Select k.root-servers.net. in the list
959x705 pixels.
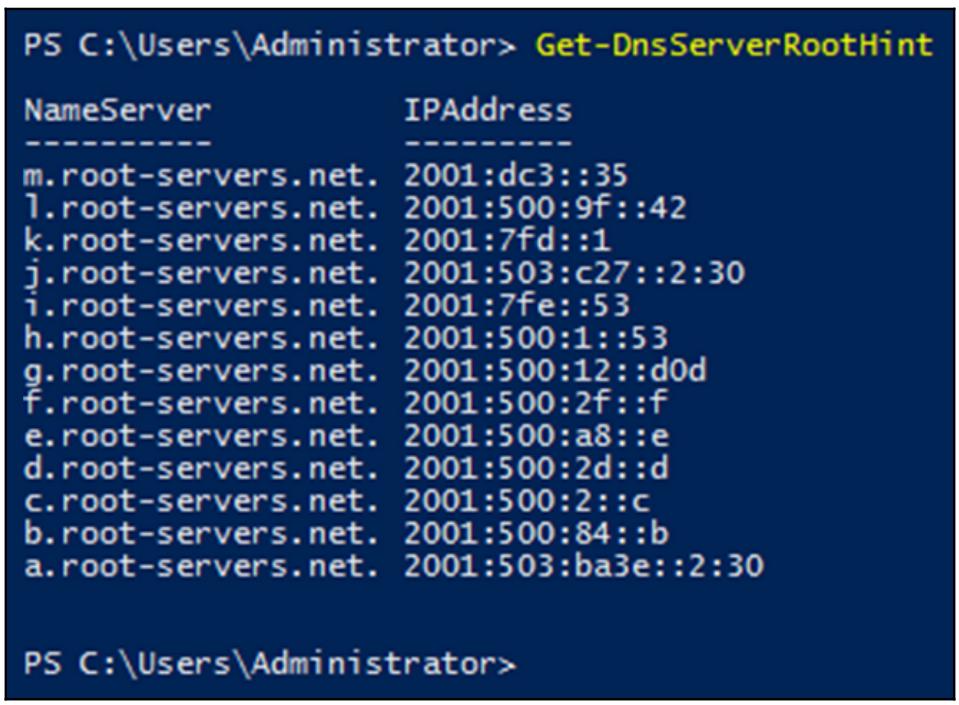202,241
